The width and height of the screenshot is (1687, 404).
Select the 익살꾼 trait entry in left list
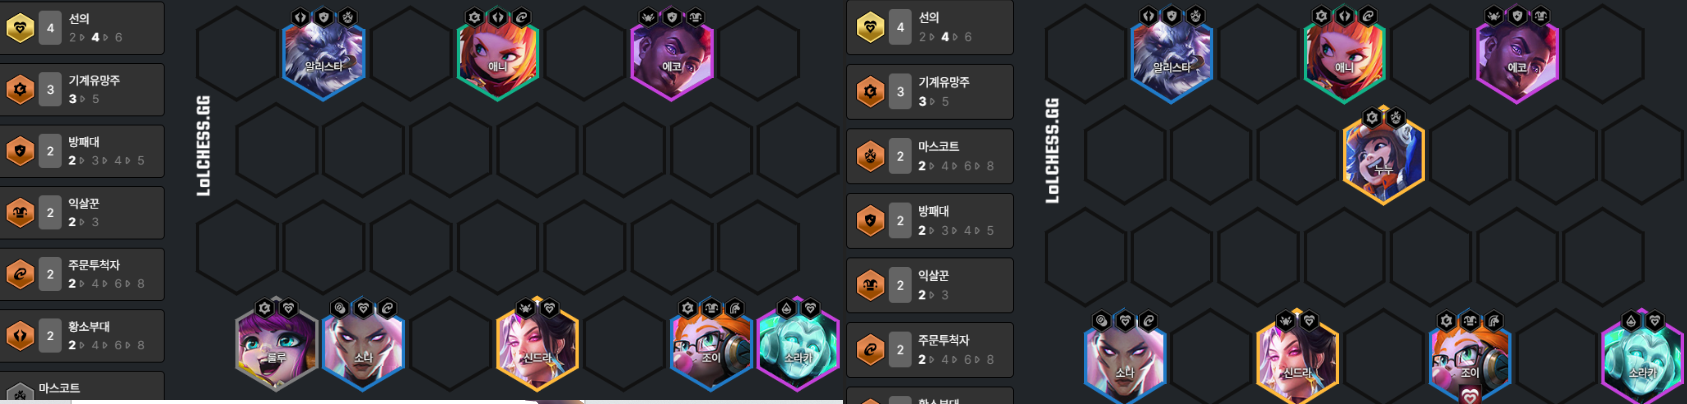82,213
